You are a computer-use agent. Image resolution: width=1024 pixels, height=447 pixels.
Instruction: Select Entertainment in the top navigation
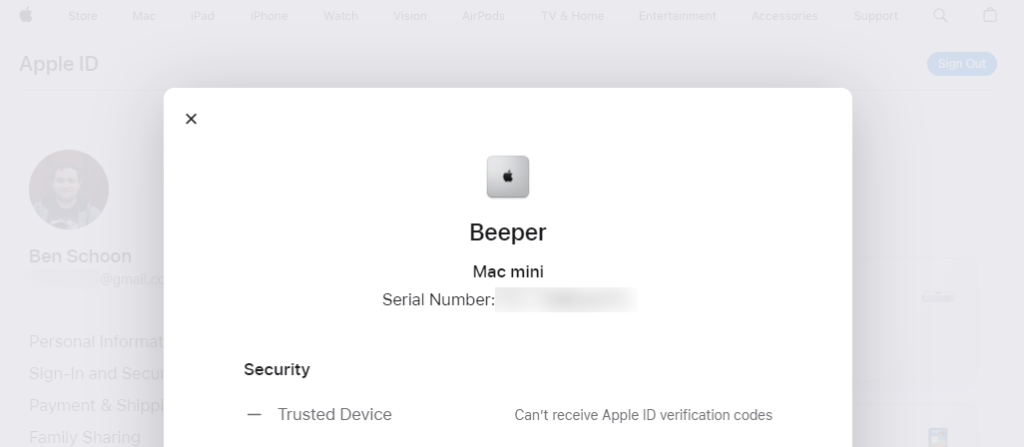[x=677, y=16]
